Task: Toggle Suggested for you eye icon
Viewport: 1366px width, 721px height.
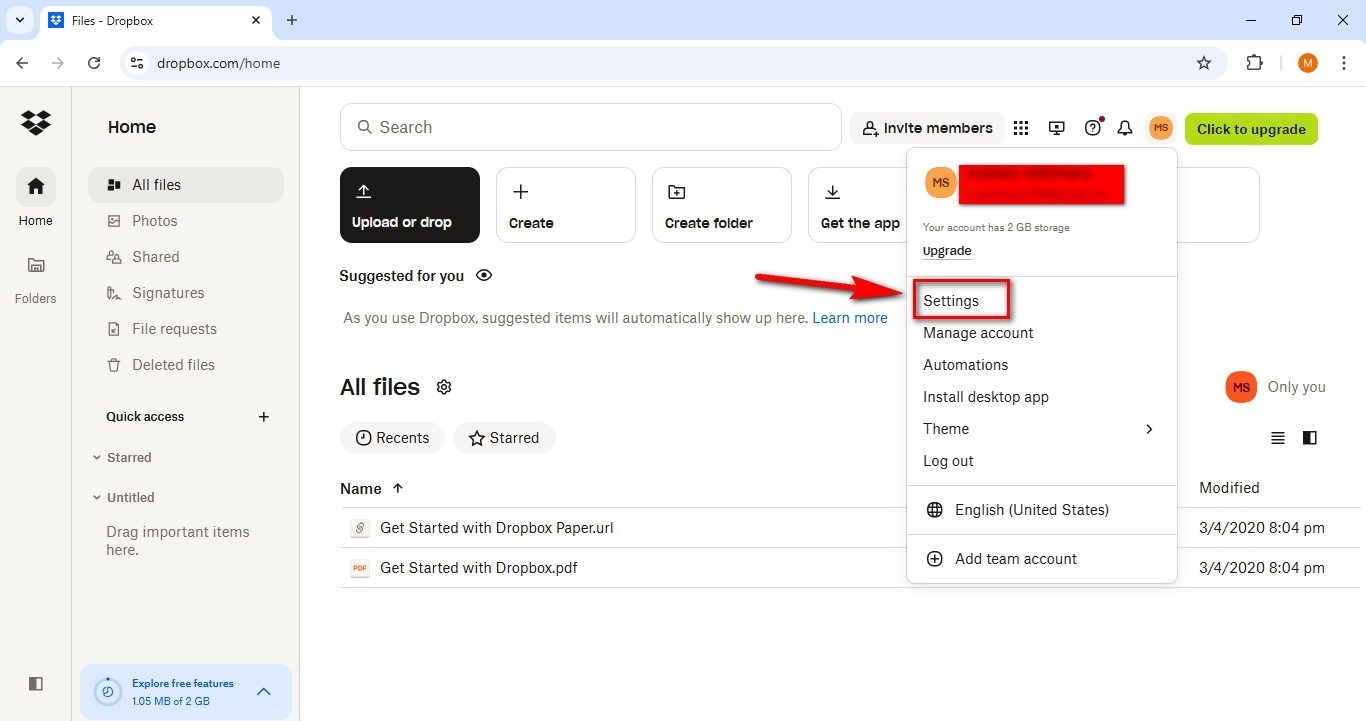Action: 484,275
